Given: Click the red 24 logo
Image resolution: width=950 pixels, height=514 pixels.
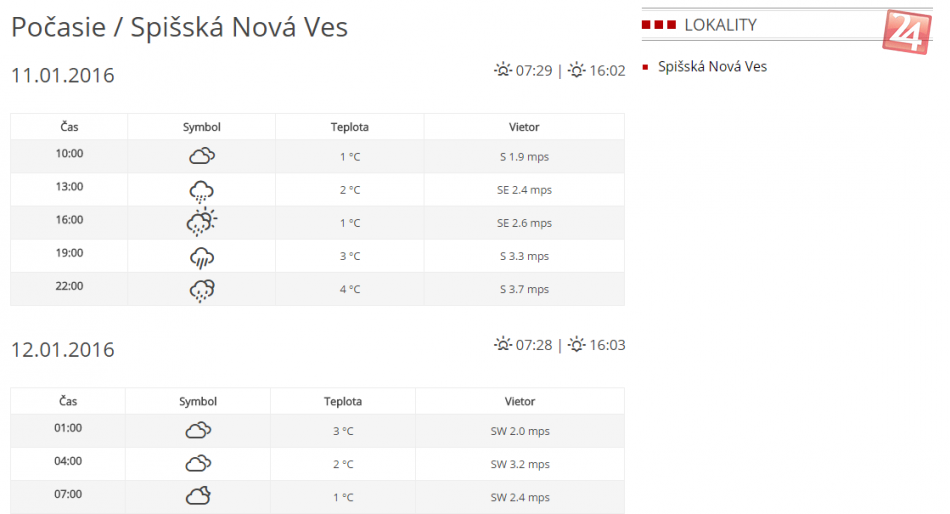Looking at the screenshot, I should point(906,31).
